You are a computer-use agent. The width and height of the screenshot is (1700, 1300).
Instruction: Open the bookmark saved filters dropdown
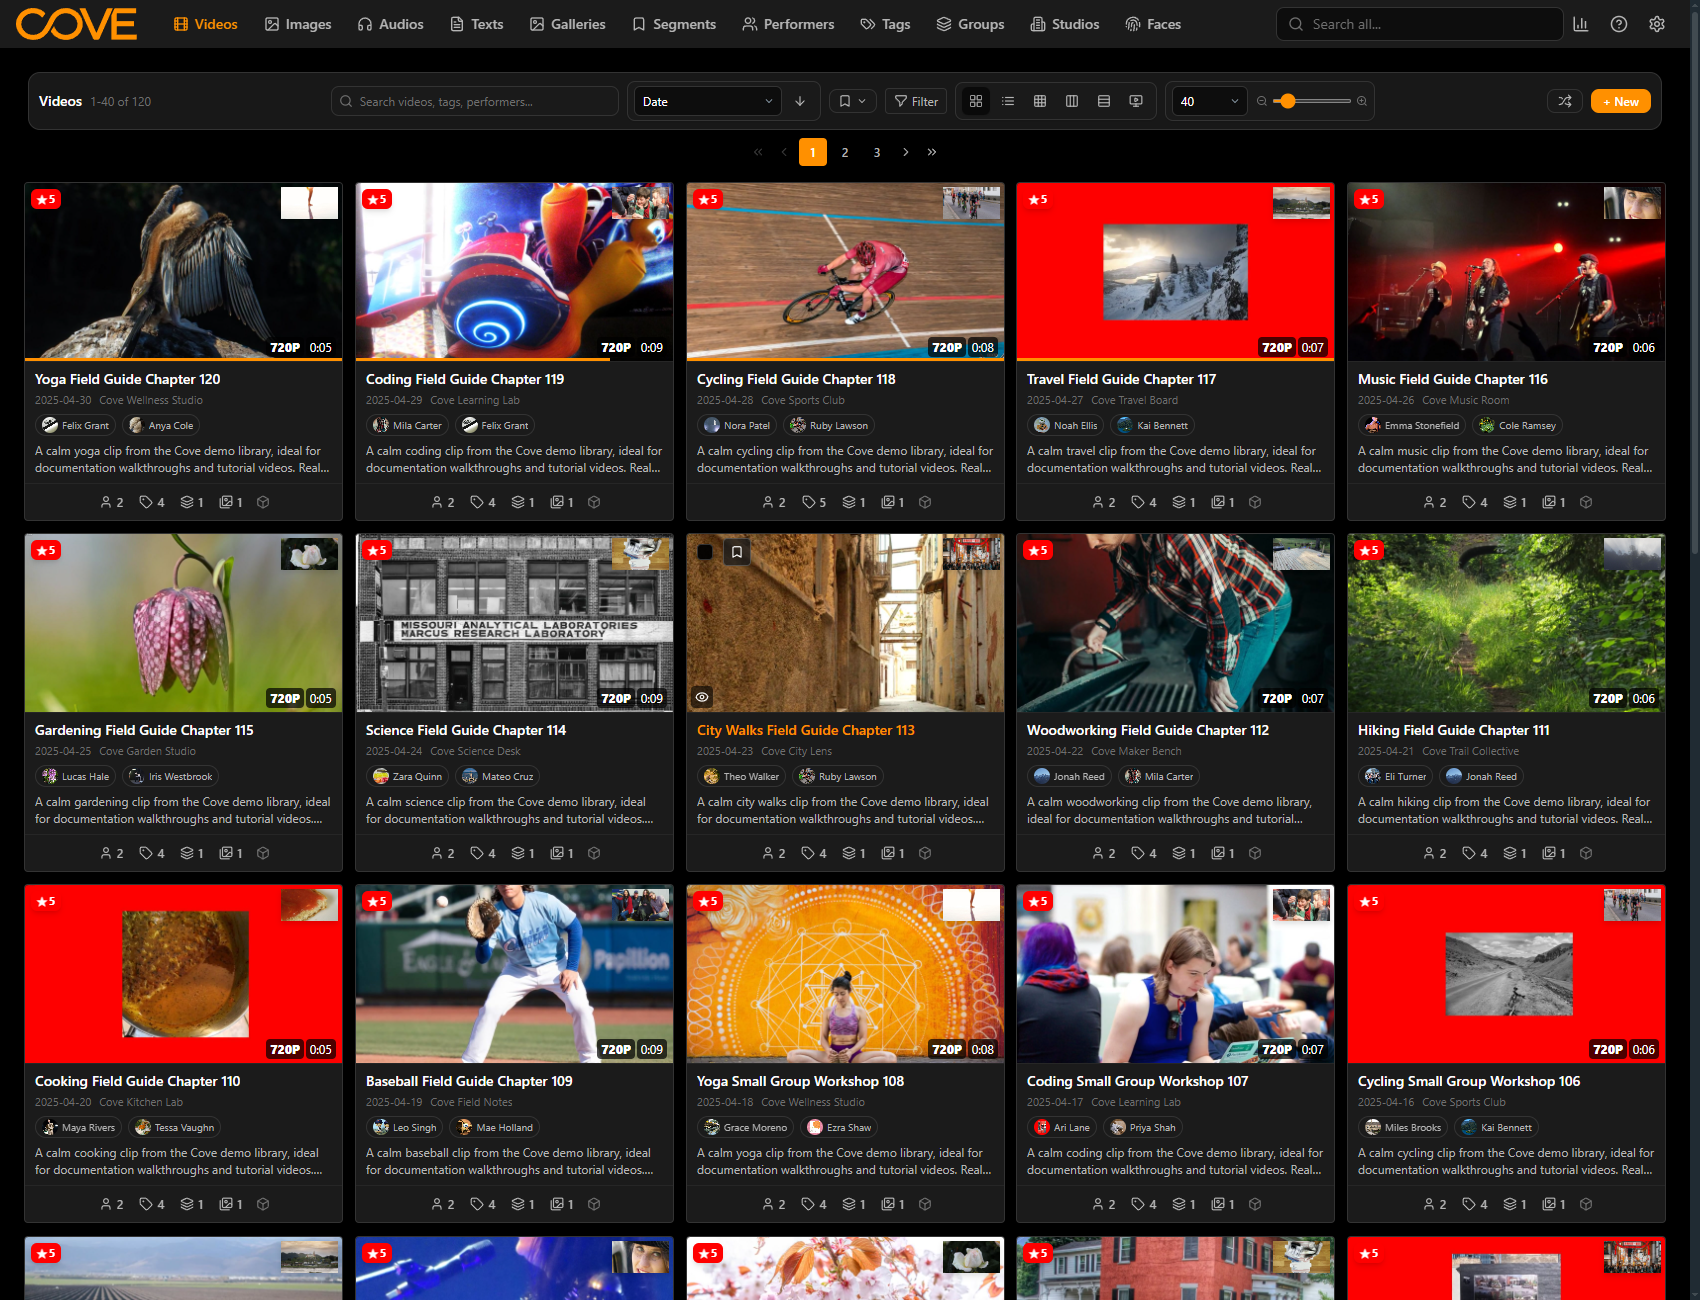click(x=853, y=101)
